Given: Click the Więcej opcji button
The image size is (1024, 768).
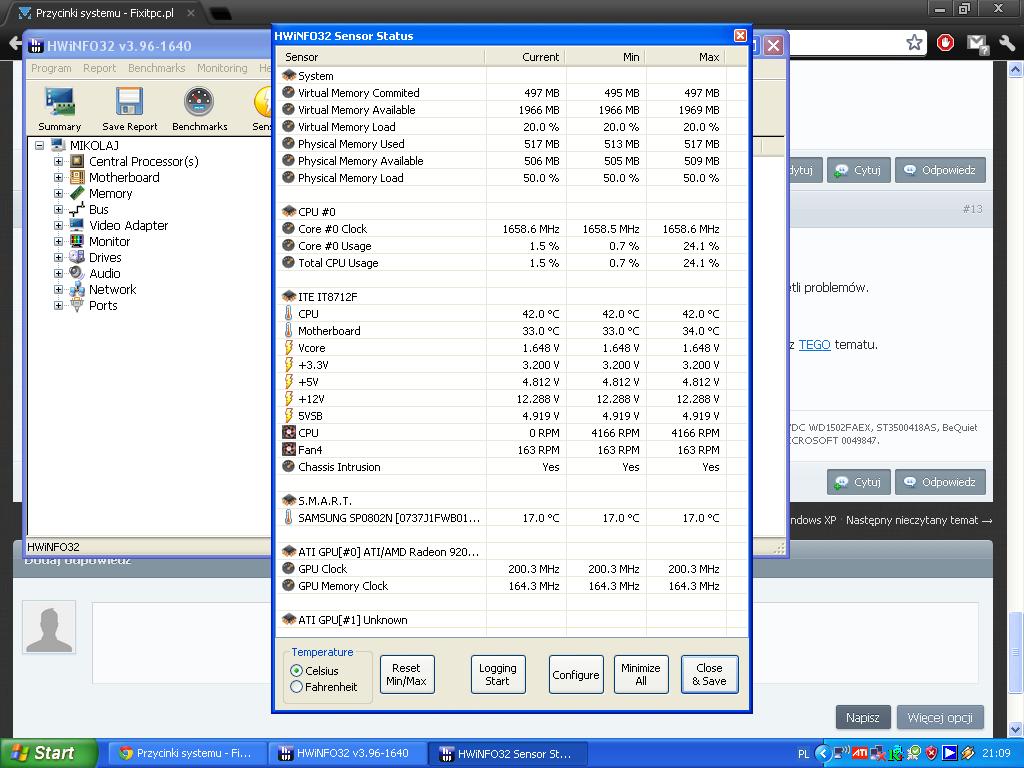Looking at the screenshot, I should pos(940,718).
